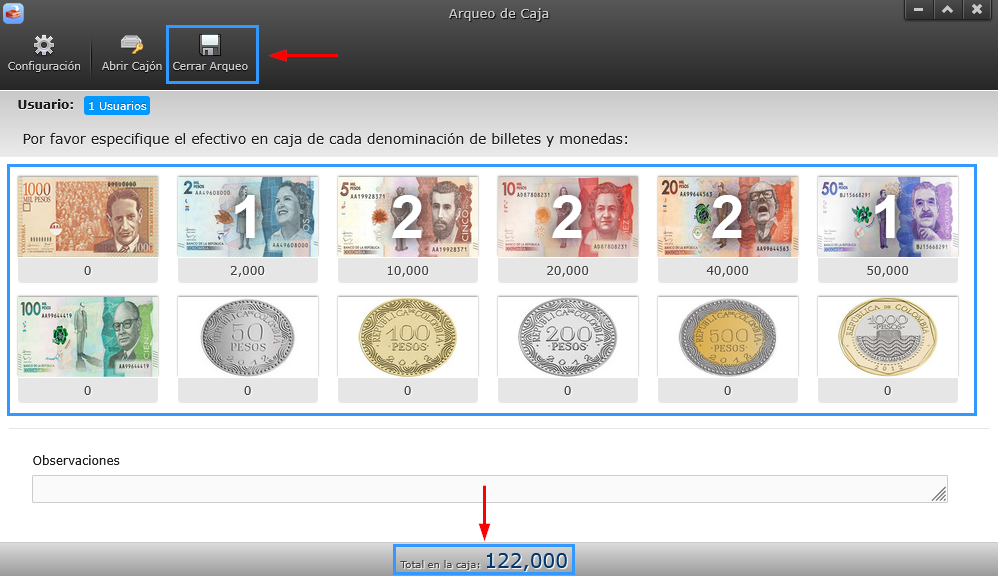The height and width of the screenshot is (576, 998).
Task: Edit amount field under 200 pesos coin
Action: [568, 390]
